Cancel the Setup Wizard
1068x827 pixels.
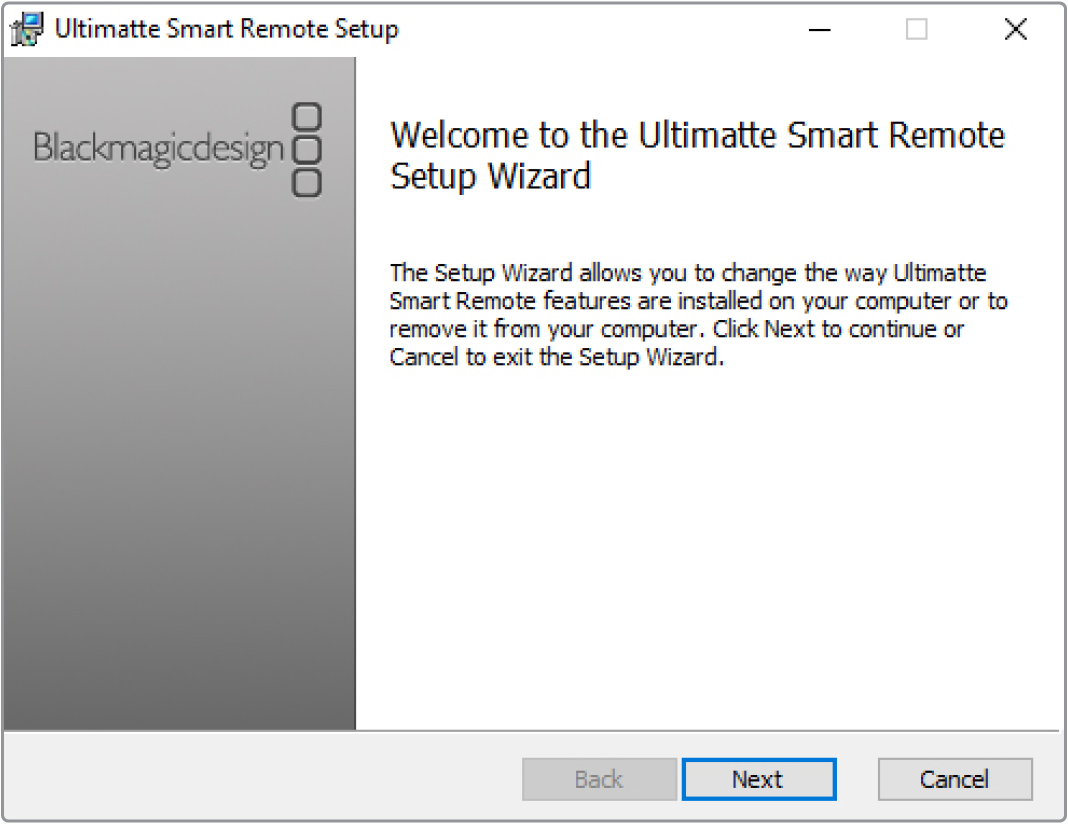(x=954, y=779)
